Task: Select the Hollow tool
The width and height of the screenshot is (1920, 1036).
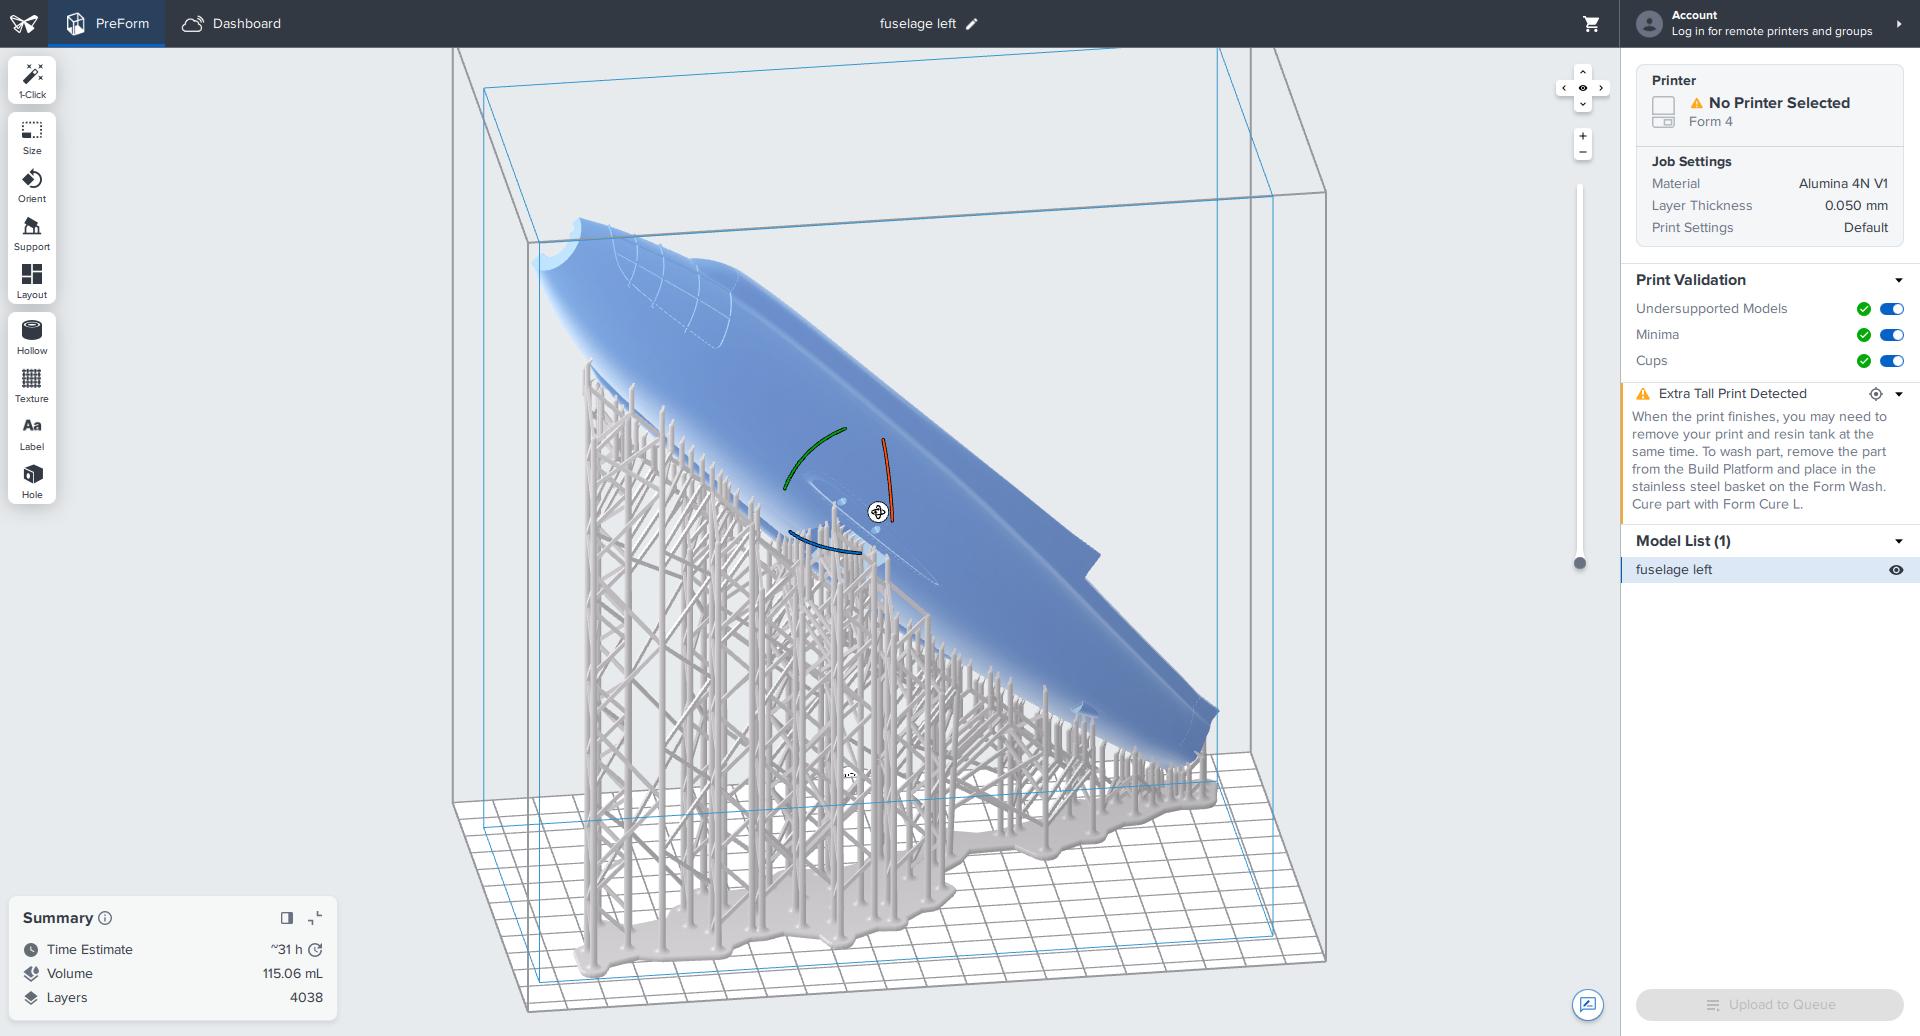Action: click(32, 338)
